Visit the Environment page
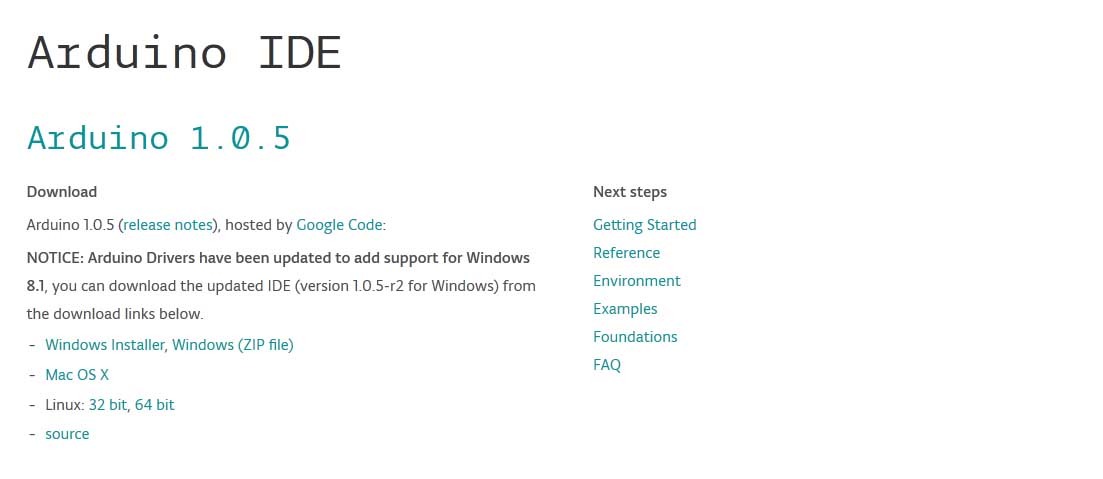Screen dimensions: 1103x479 (x=637, y=281)
